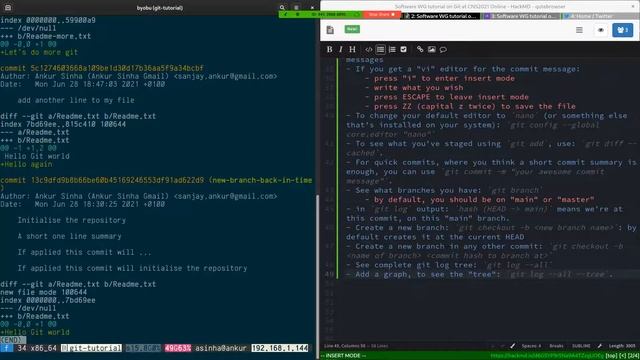
Task: Click line 'press ESCAPE to leave insert mode'
Action: 447,97
